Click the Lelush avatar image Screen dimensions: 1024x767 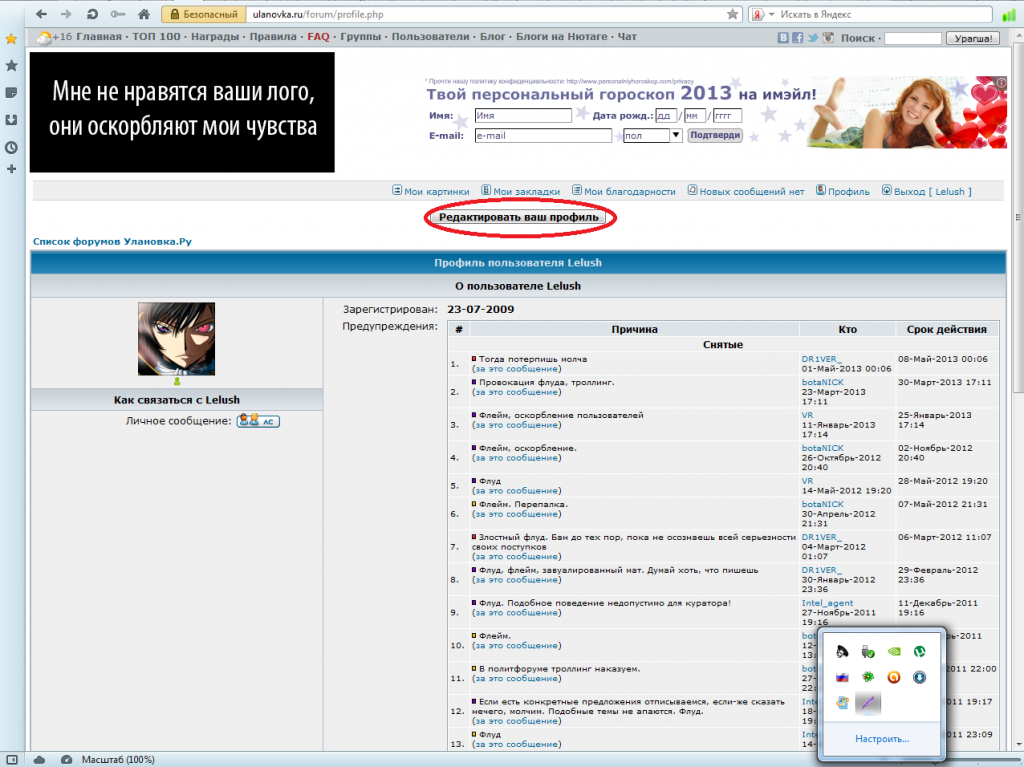tap(176, 339)
